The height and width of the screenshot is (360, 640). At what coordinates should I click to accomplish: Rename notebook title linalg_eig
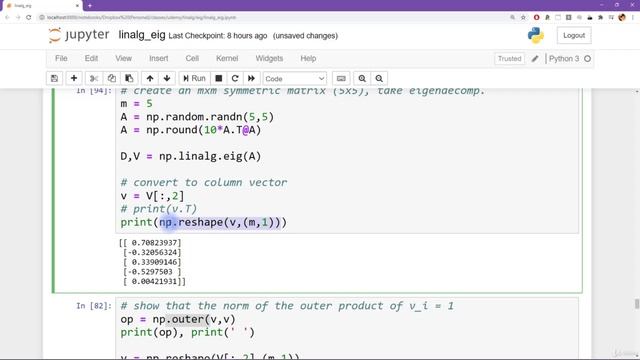(142, 35)
